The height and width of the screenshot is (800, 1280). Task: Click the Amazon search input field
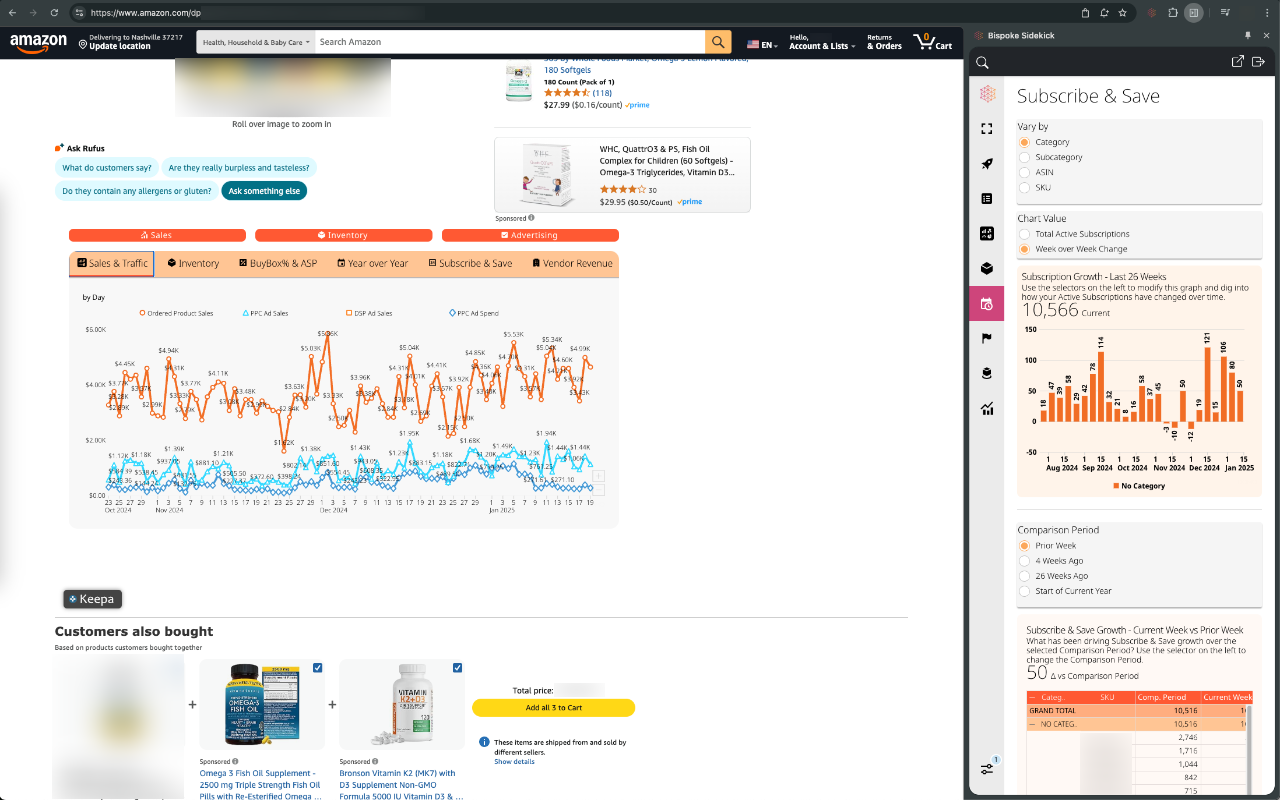point(509,42)
